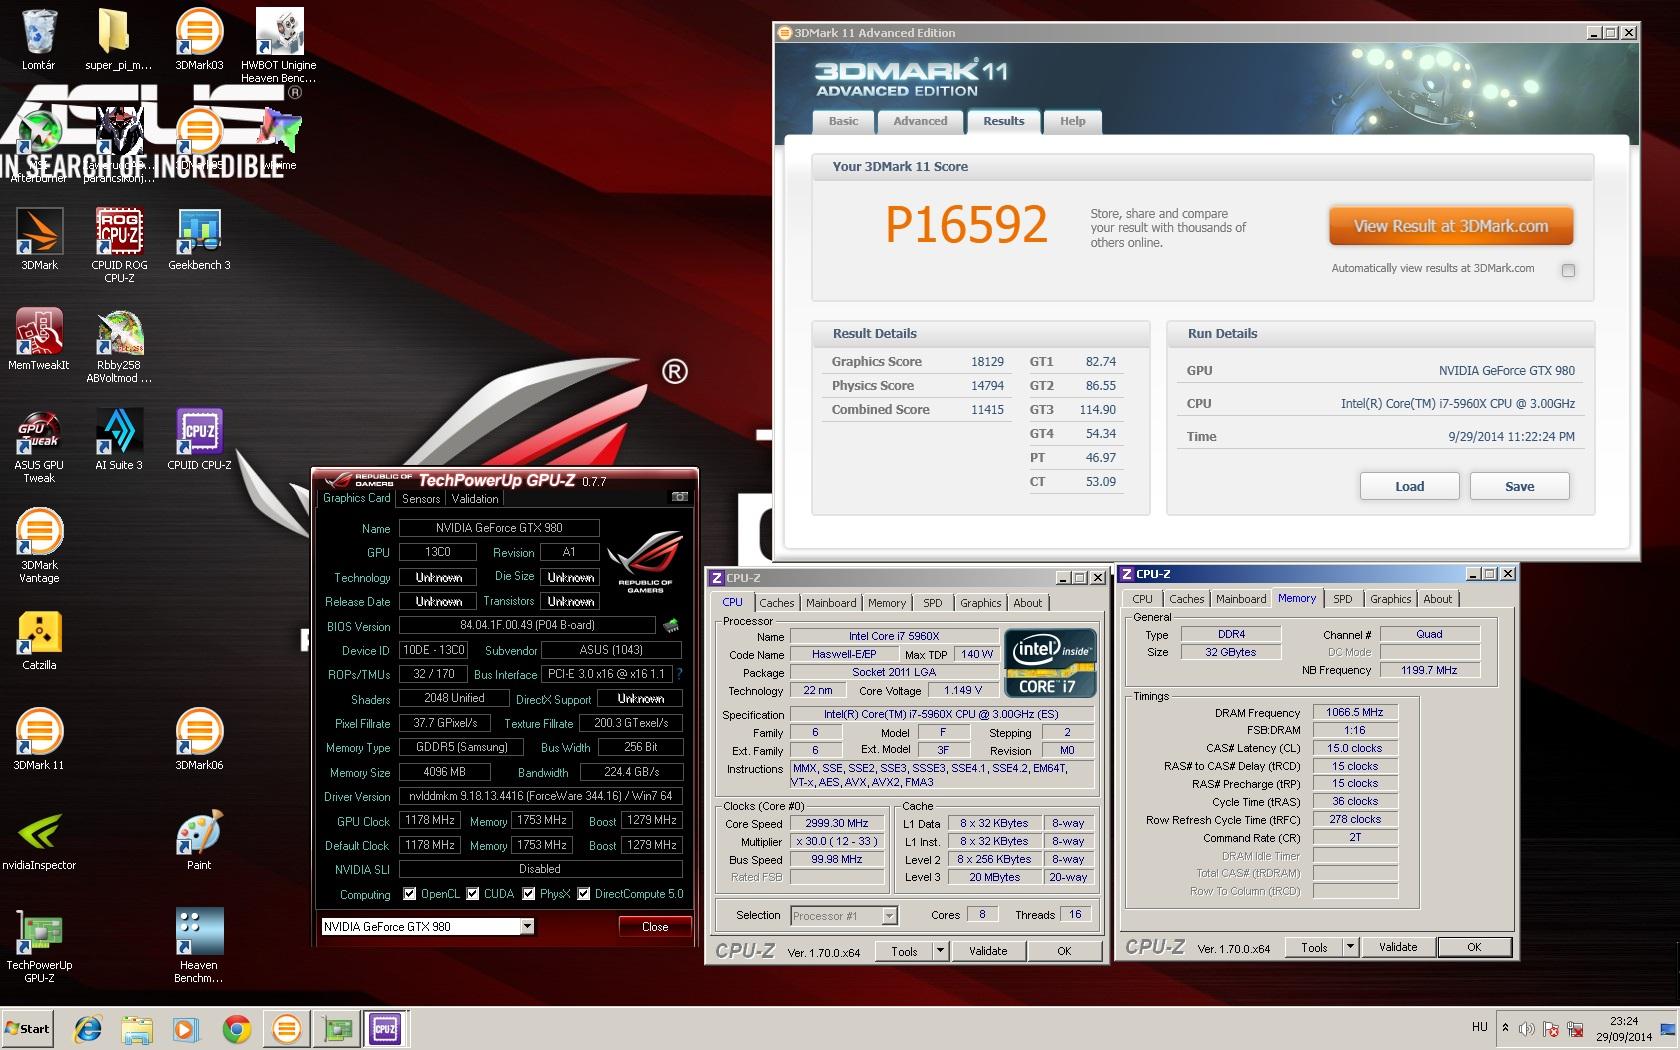Open Caches tab in CPU-Z CPU window
Screen dimensions: 1680x1050
pos(777,603)
